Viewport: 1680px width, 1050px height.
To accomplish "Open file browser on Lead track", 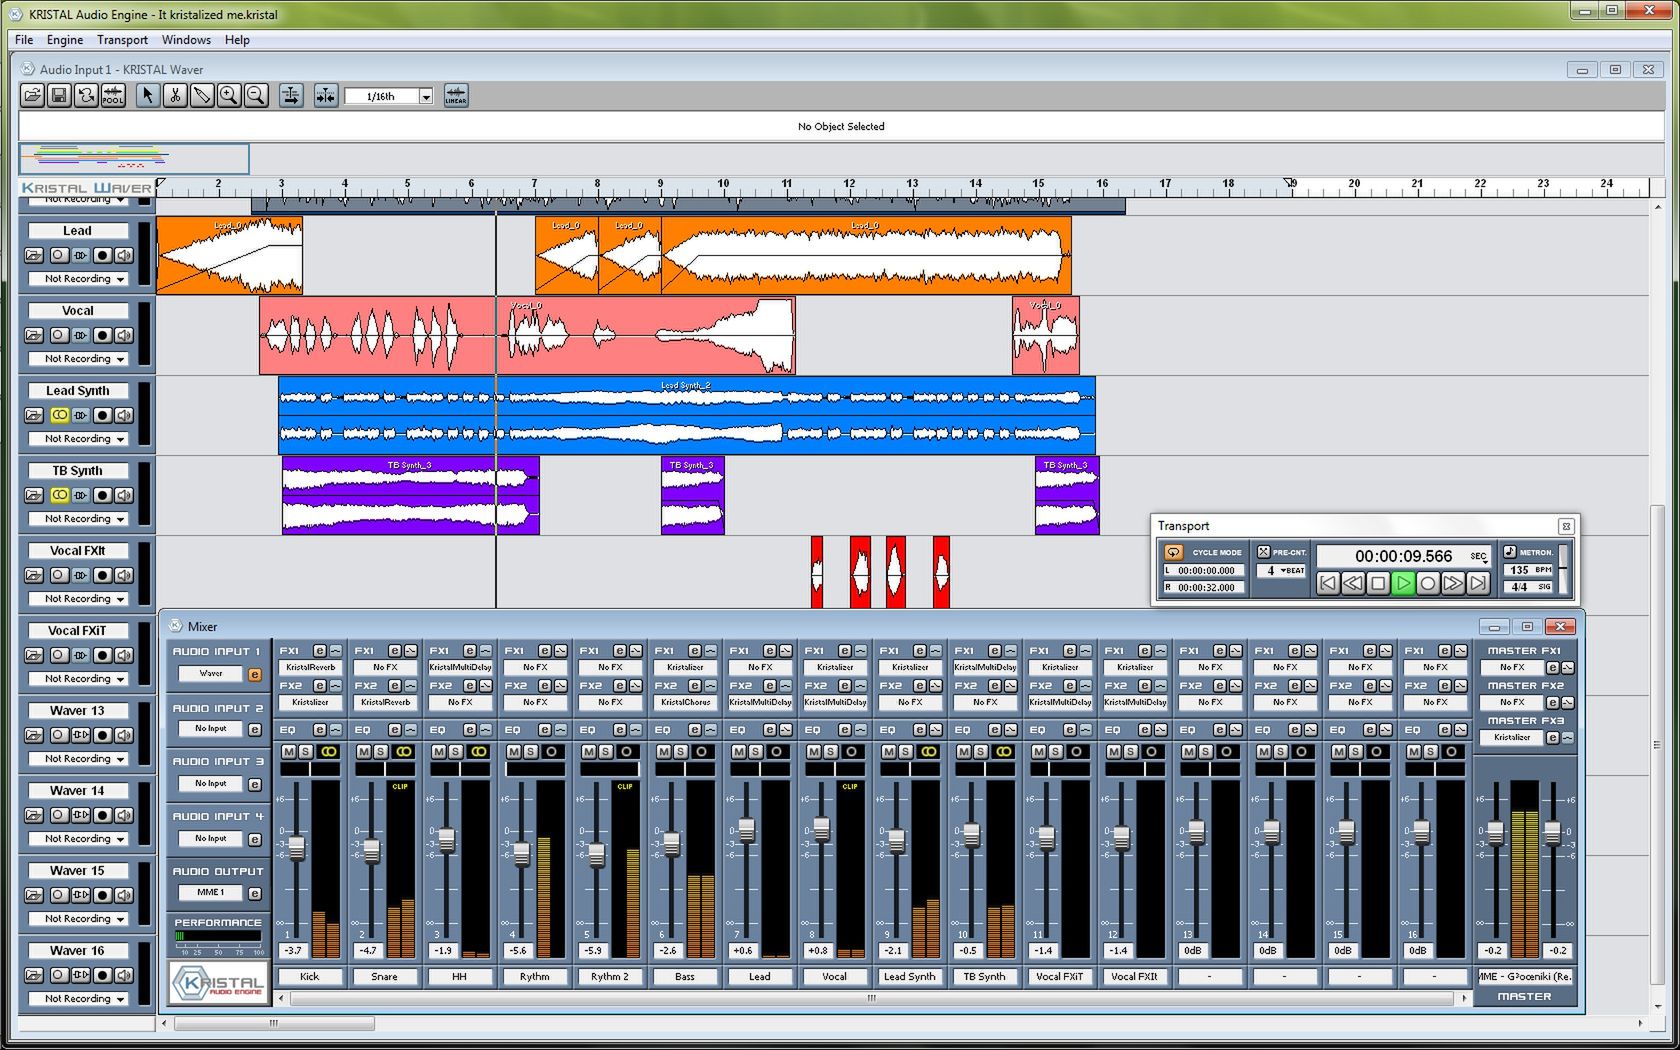I will [x=34, y=255].
